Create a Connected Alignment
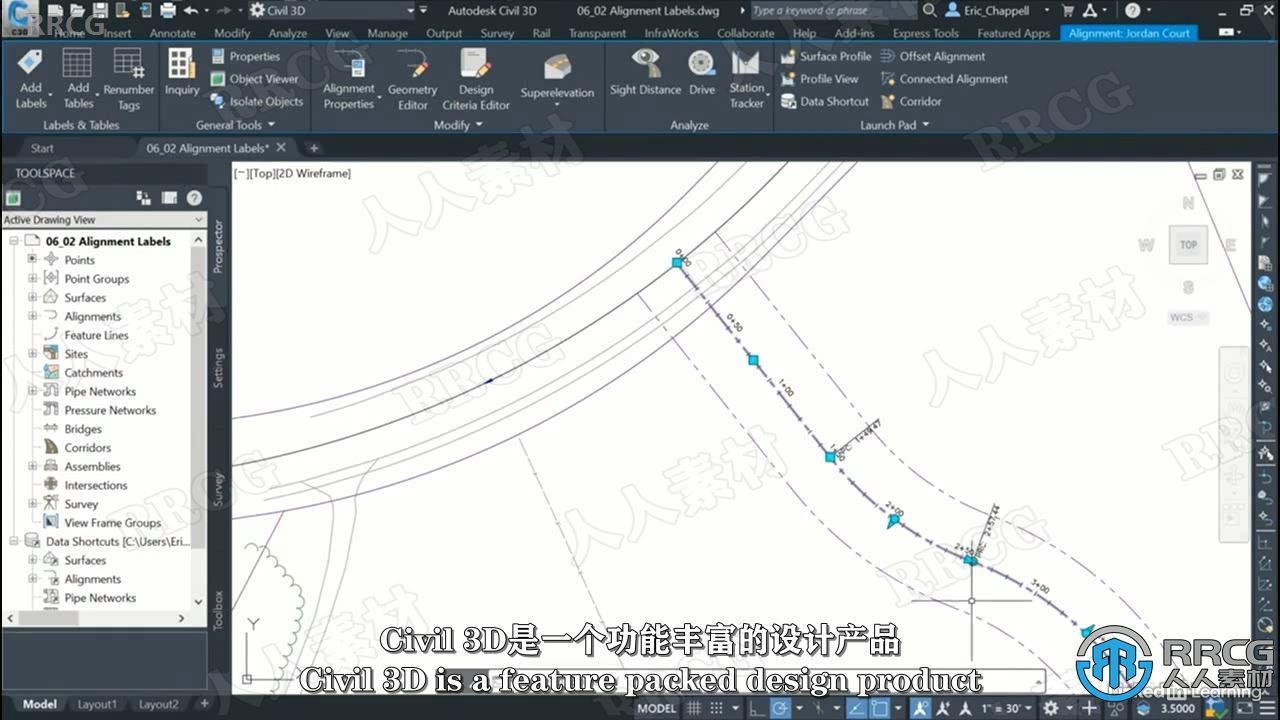Viewport: 1280px width, 720px height. tap(944, 79)
